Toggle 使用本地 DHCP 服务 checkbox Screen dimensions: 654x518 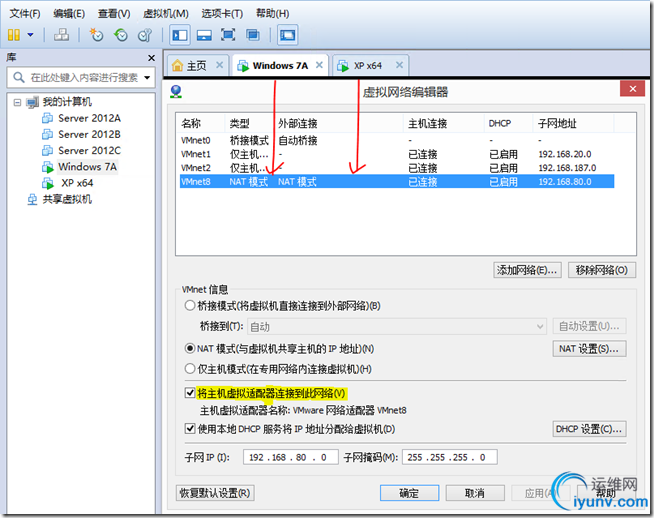click(x=190, y=429)
